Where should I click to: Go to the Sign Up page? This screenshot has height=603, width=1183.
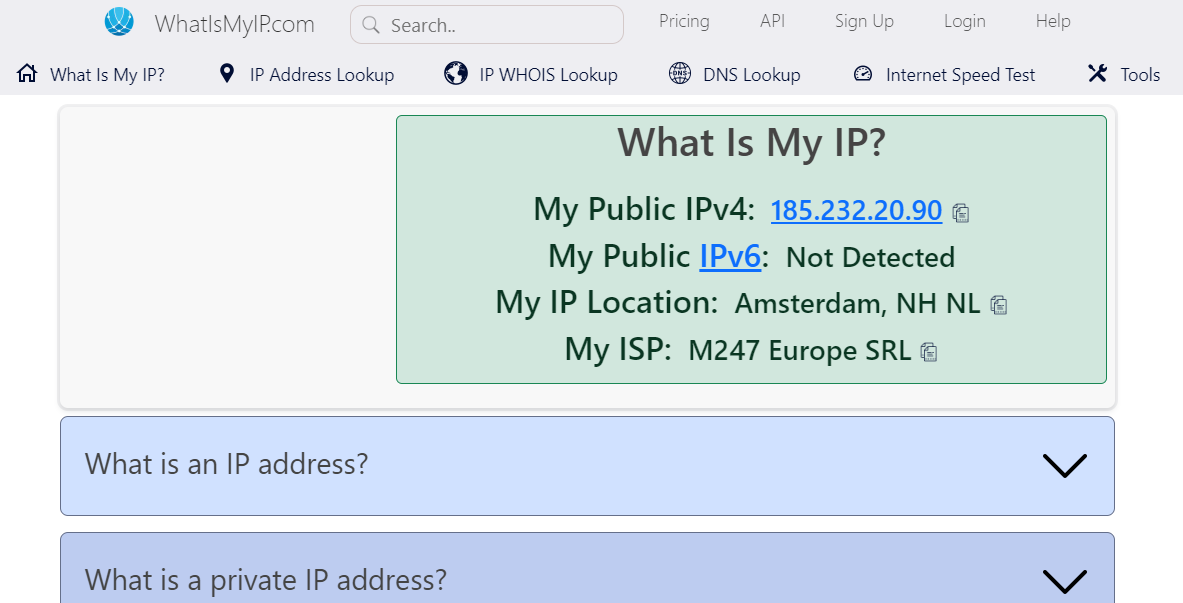[864, 21]
